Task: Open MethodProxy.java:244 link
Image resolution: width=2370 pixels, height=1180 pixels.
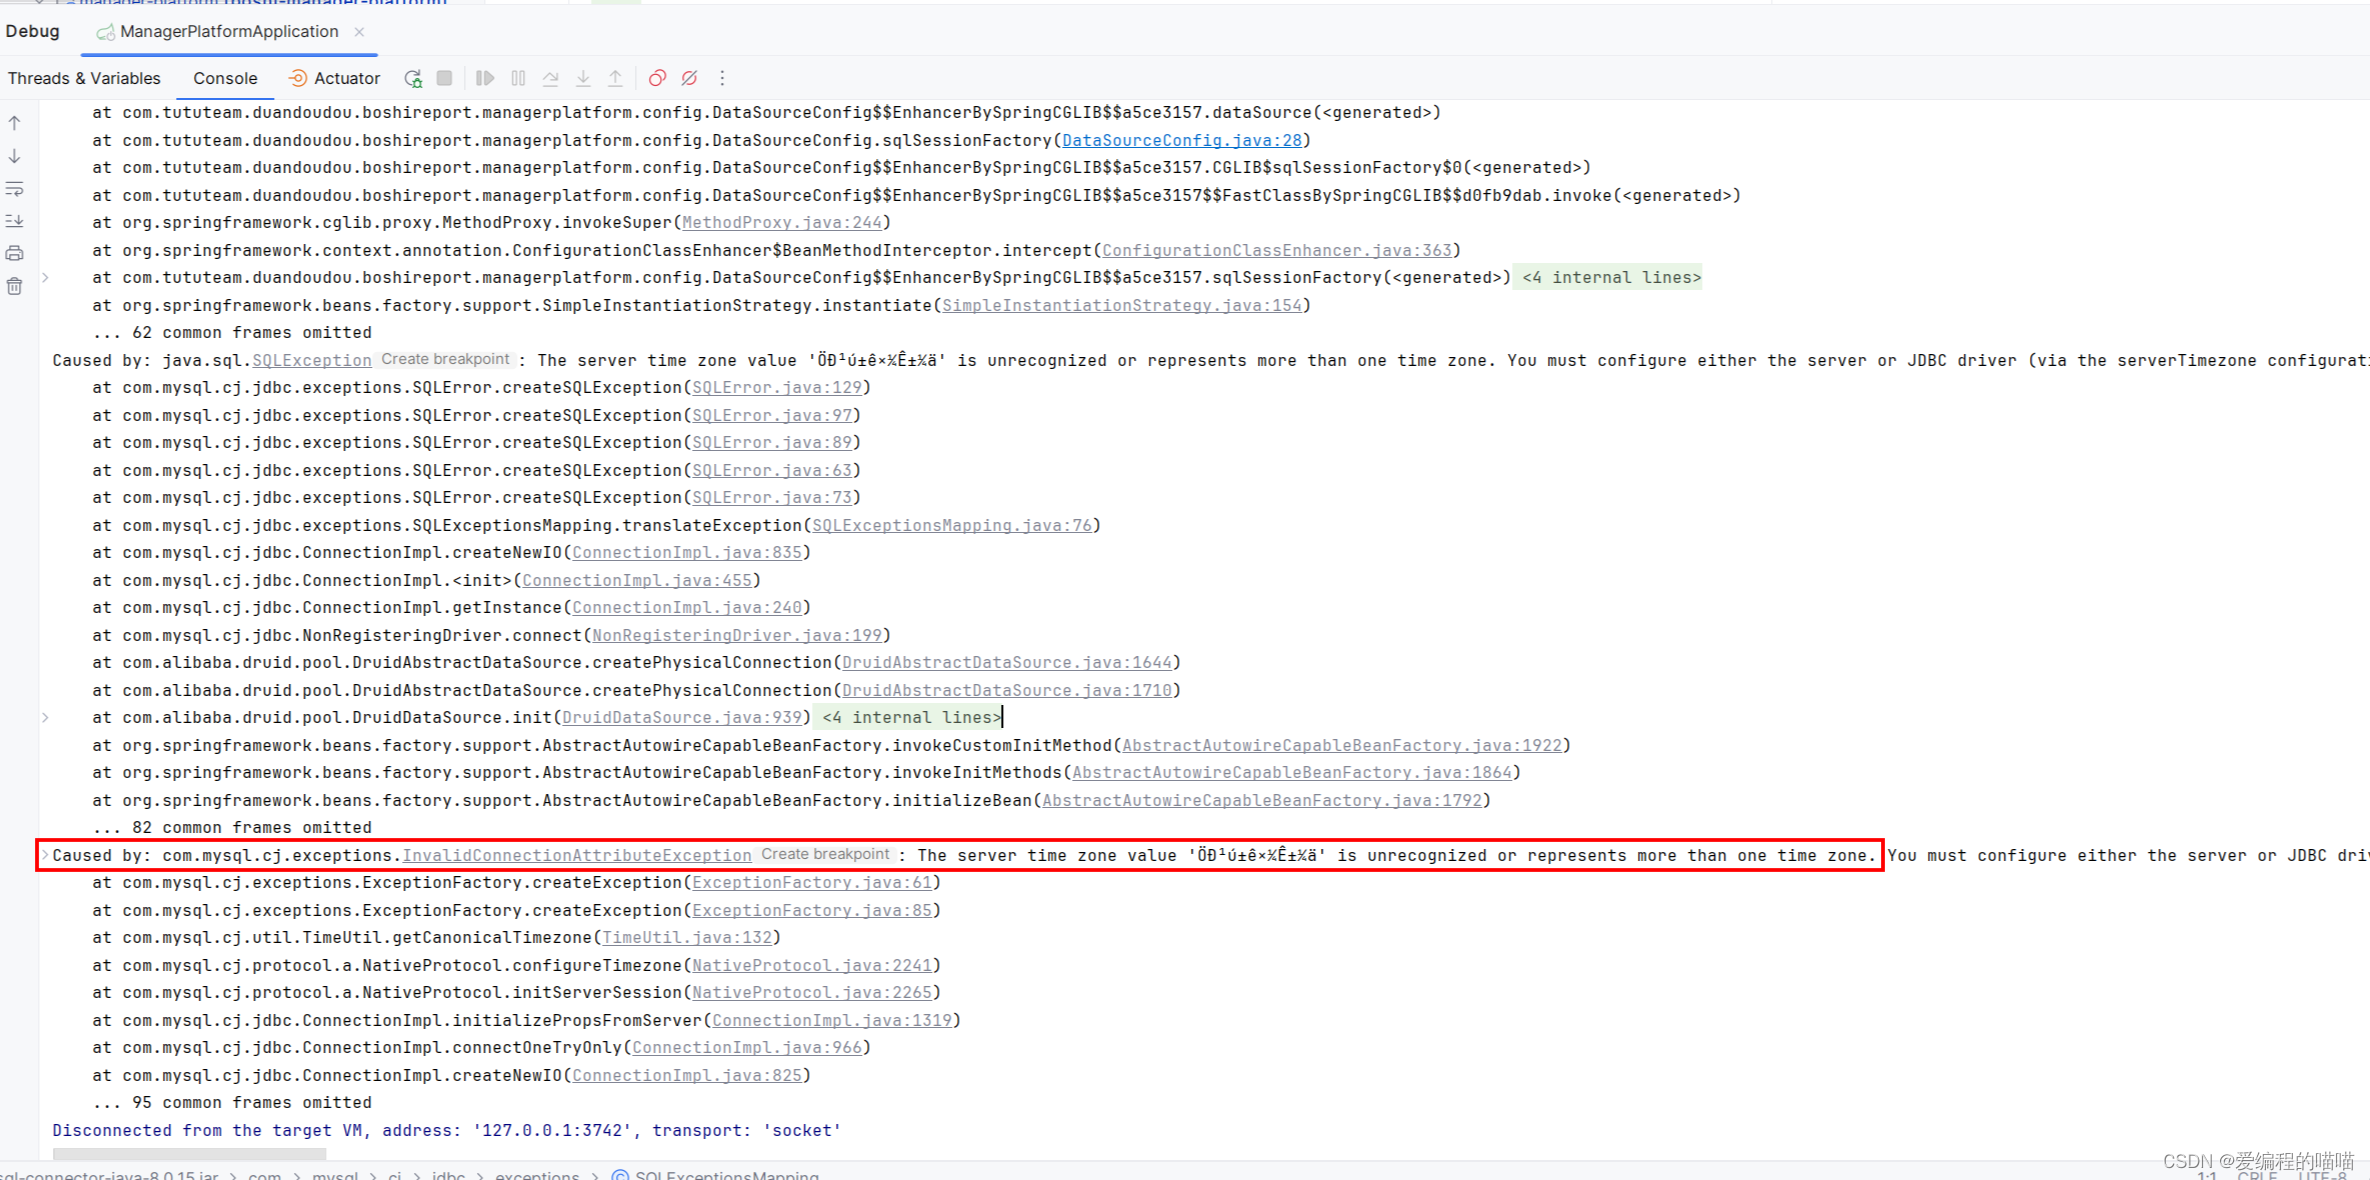Action: (x=781, y=223)
